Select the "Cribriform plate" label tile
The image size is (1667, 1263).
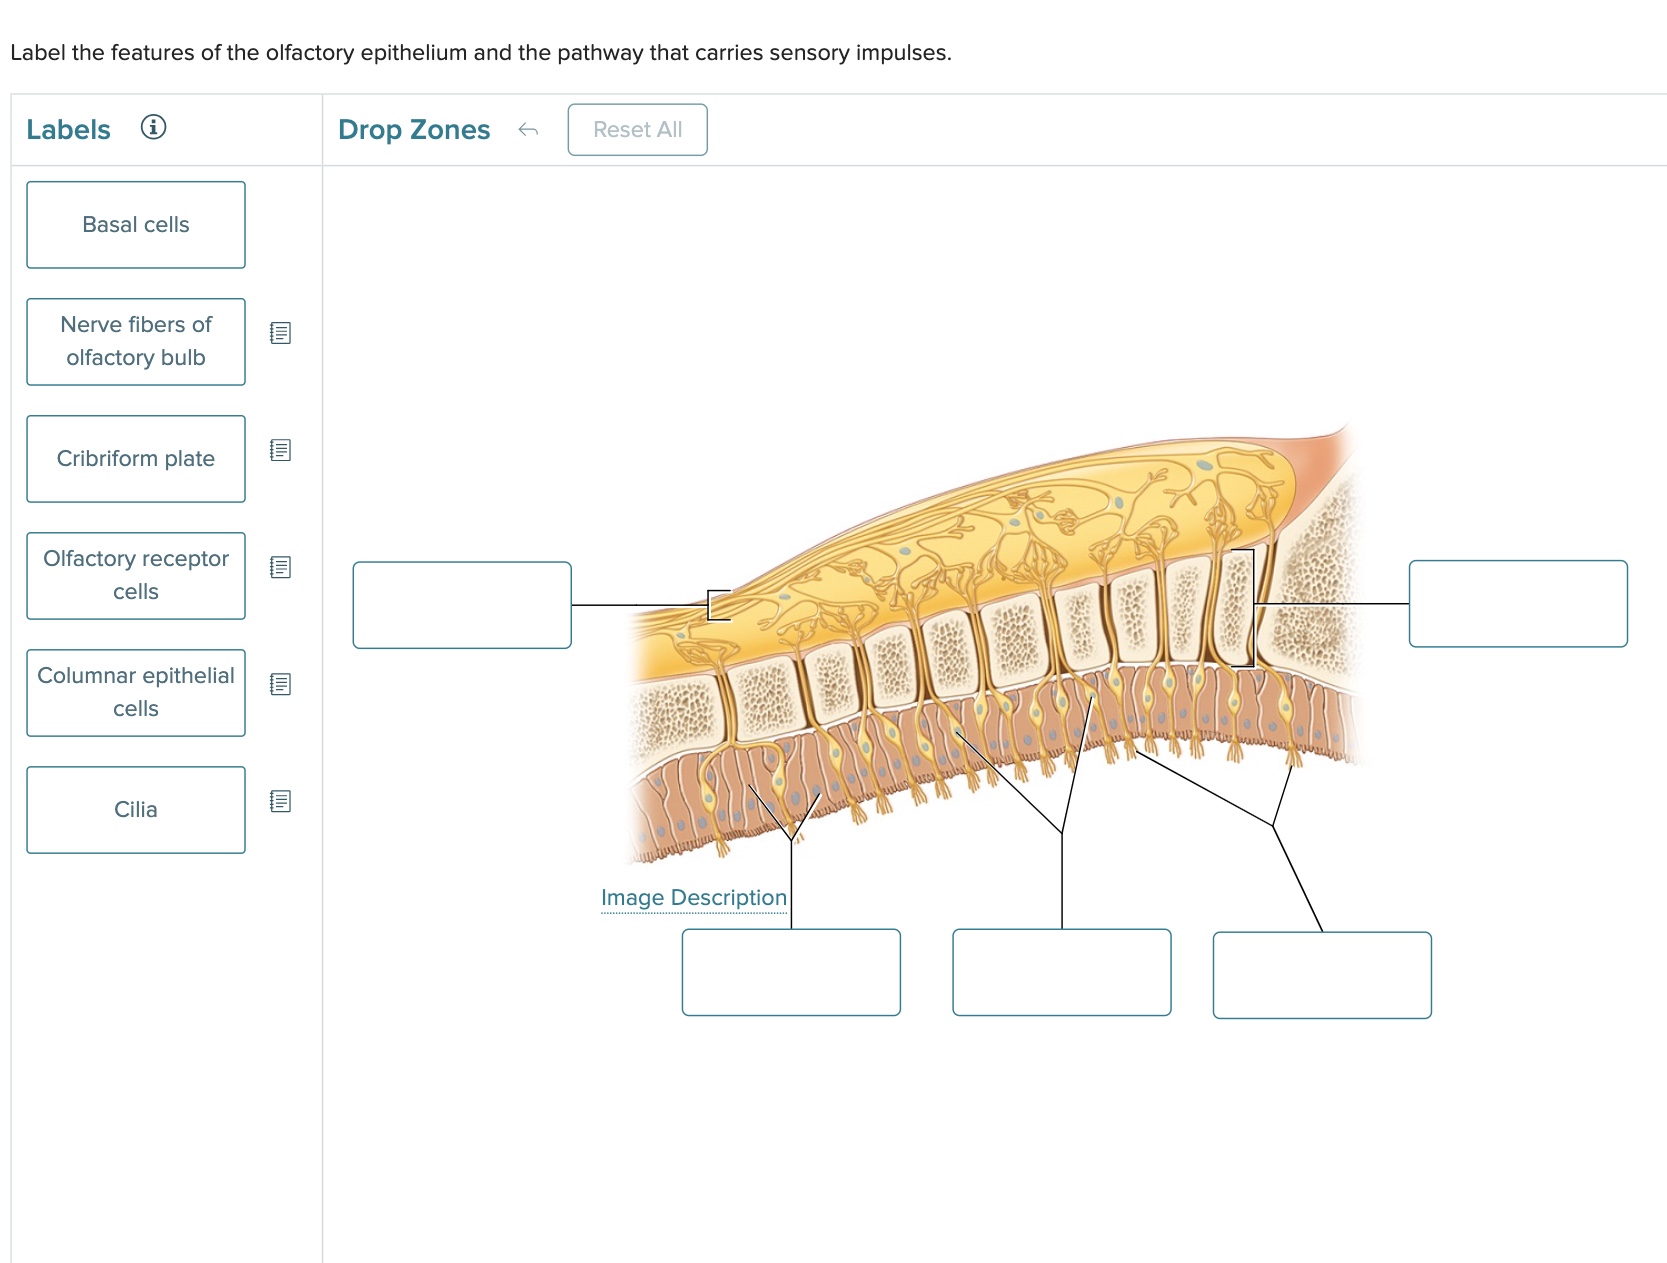(135, 458)
